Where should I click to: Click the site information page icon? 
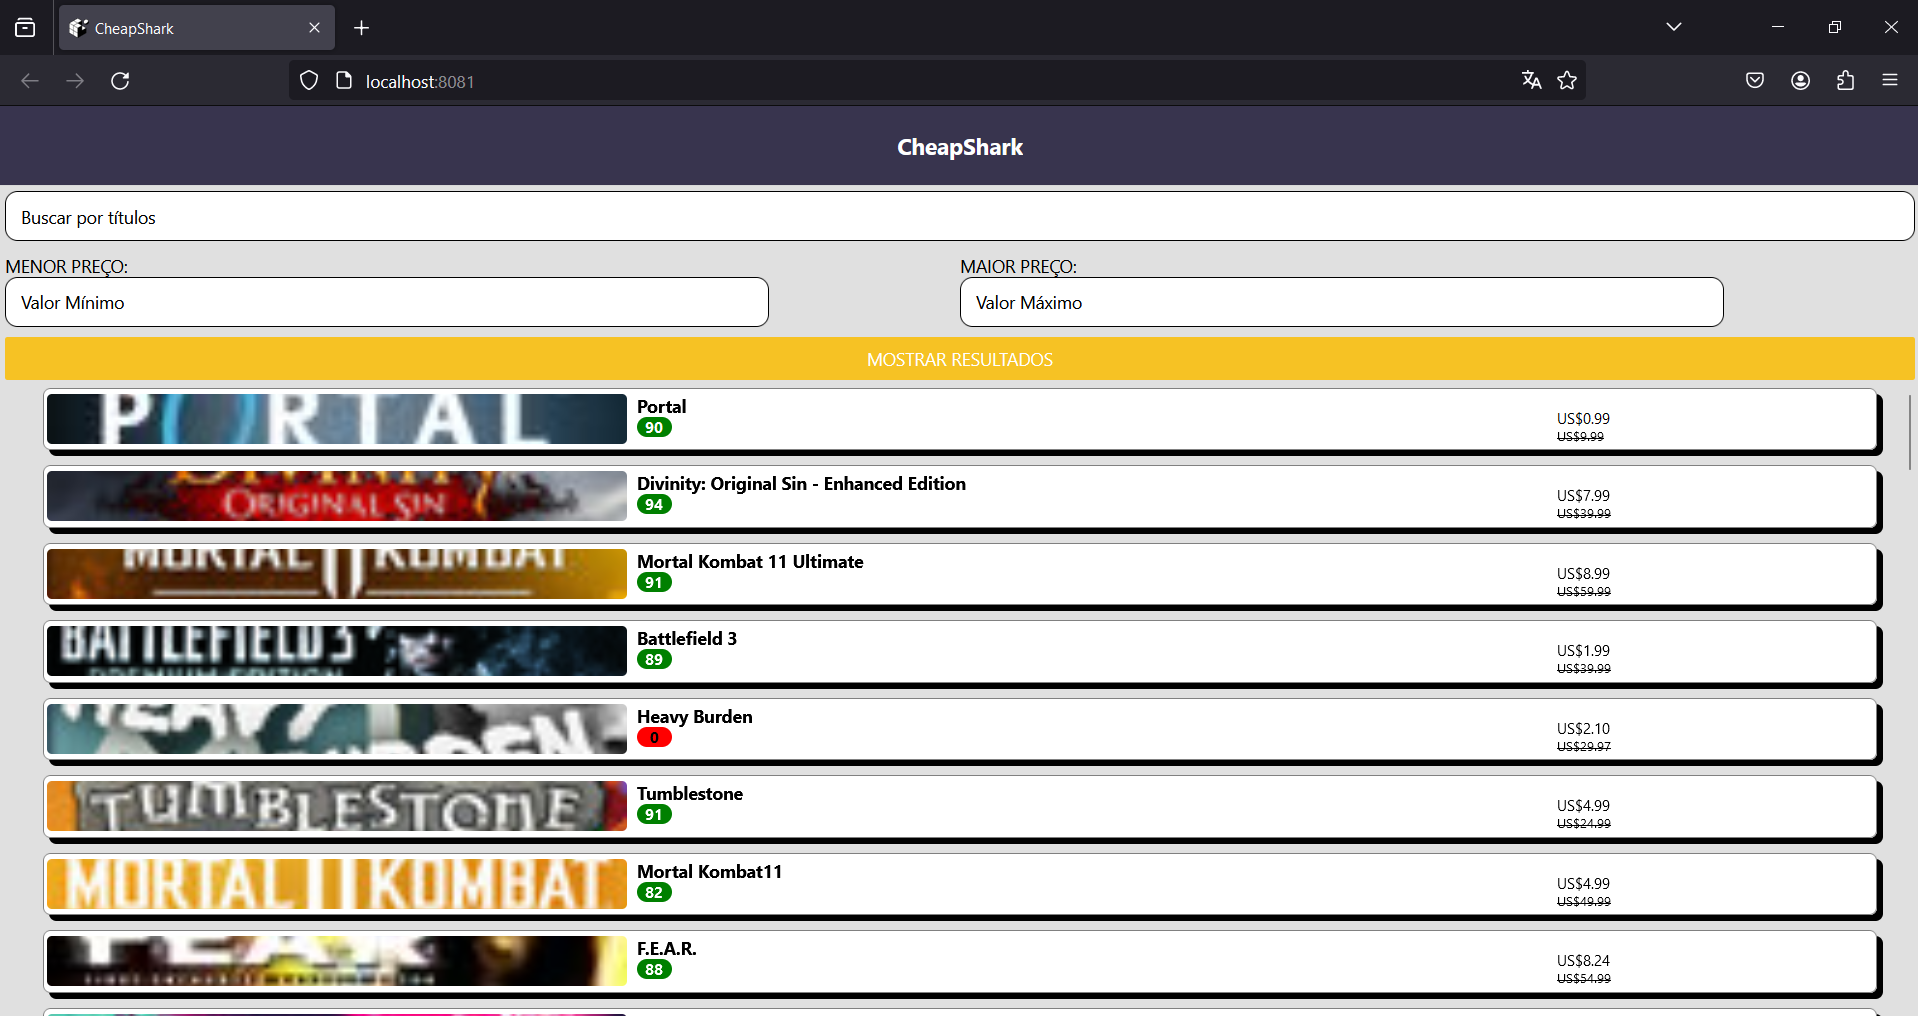(343, 81)
